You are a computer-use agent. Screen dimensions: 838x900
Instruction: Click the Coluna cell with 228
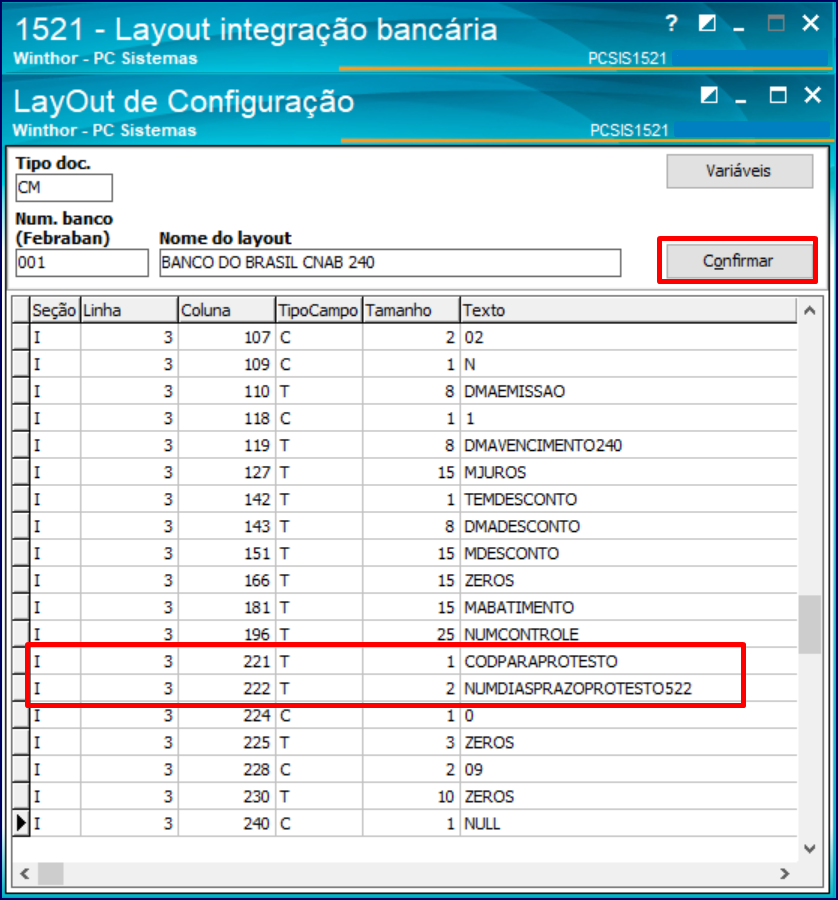(x=227, y=770)
